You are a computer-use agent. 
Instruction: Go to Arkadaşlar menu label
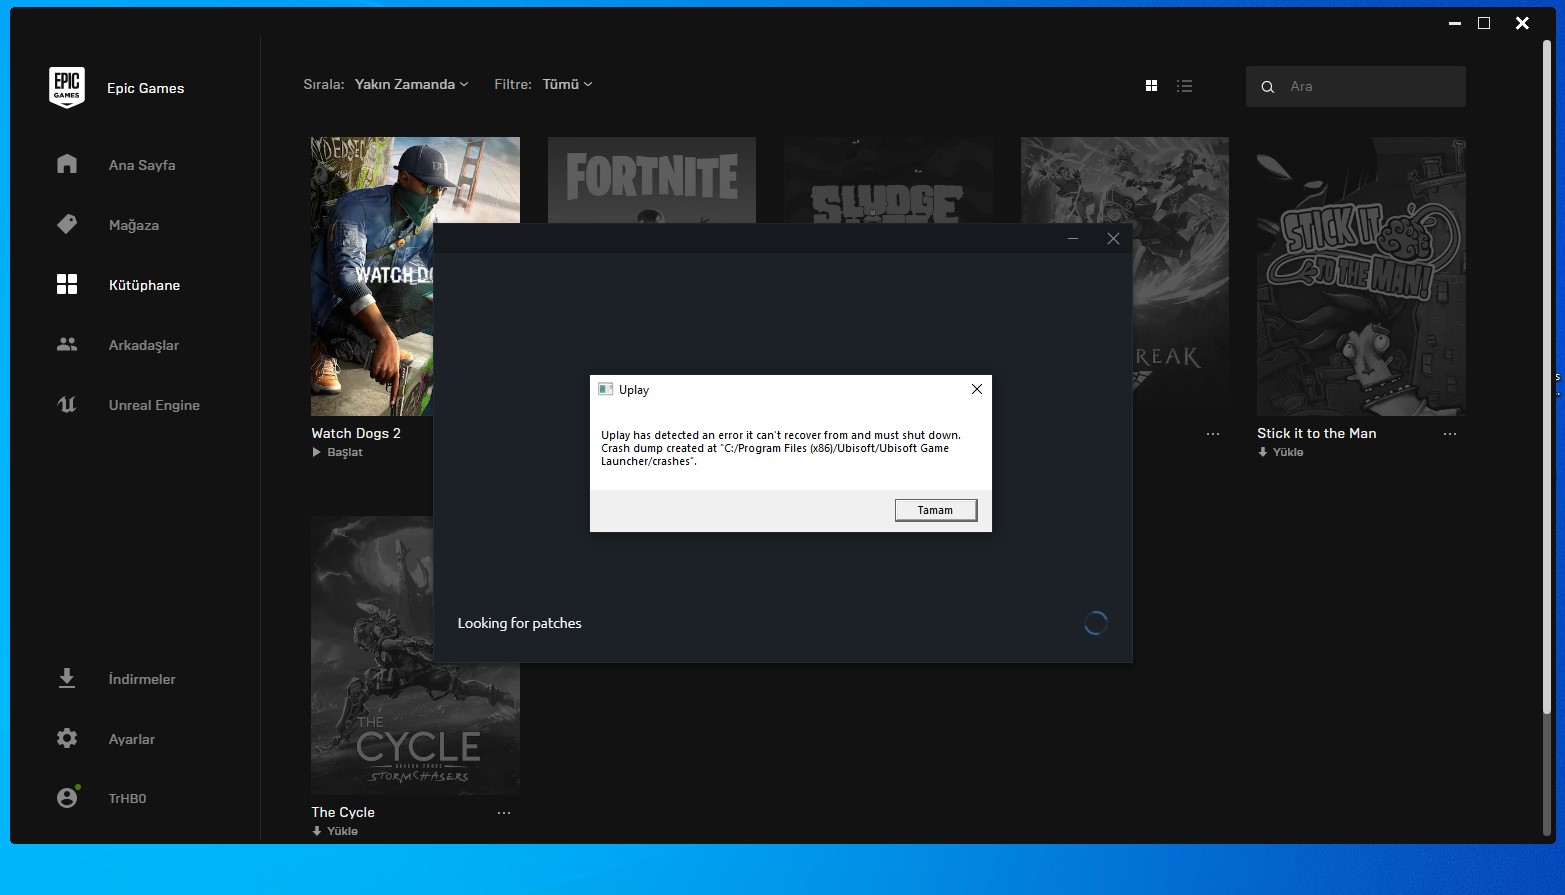(144, 345)
